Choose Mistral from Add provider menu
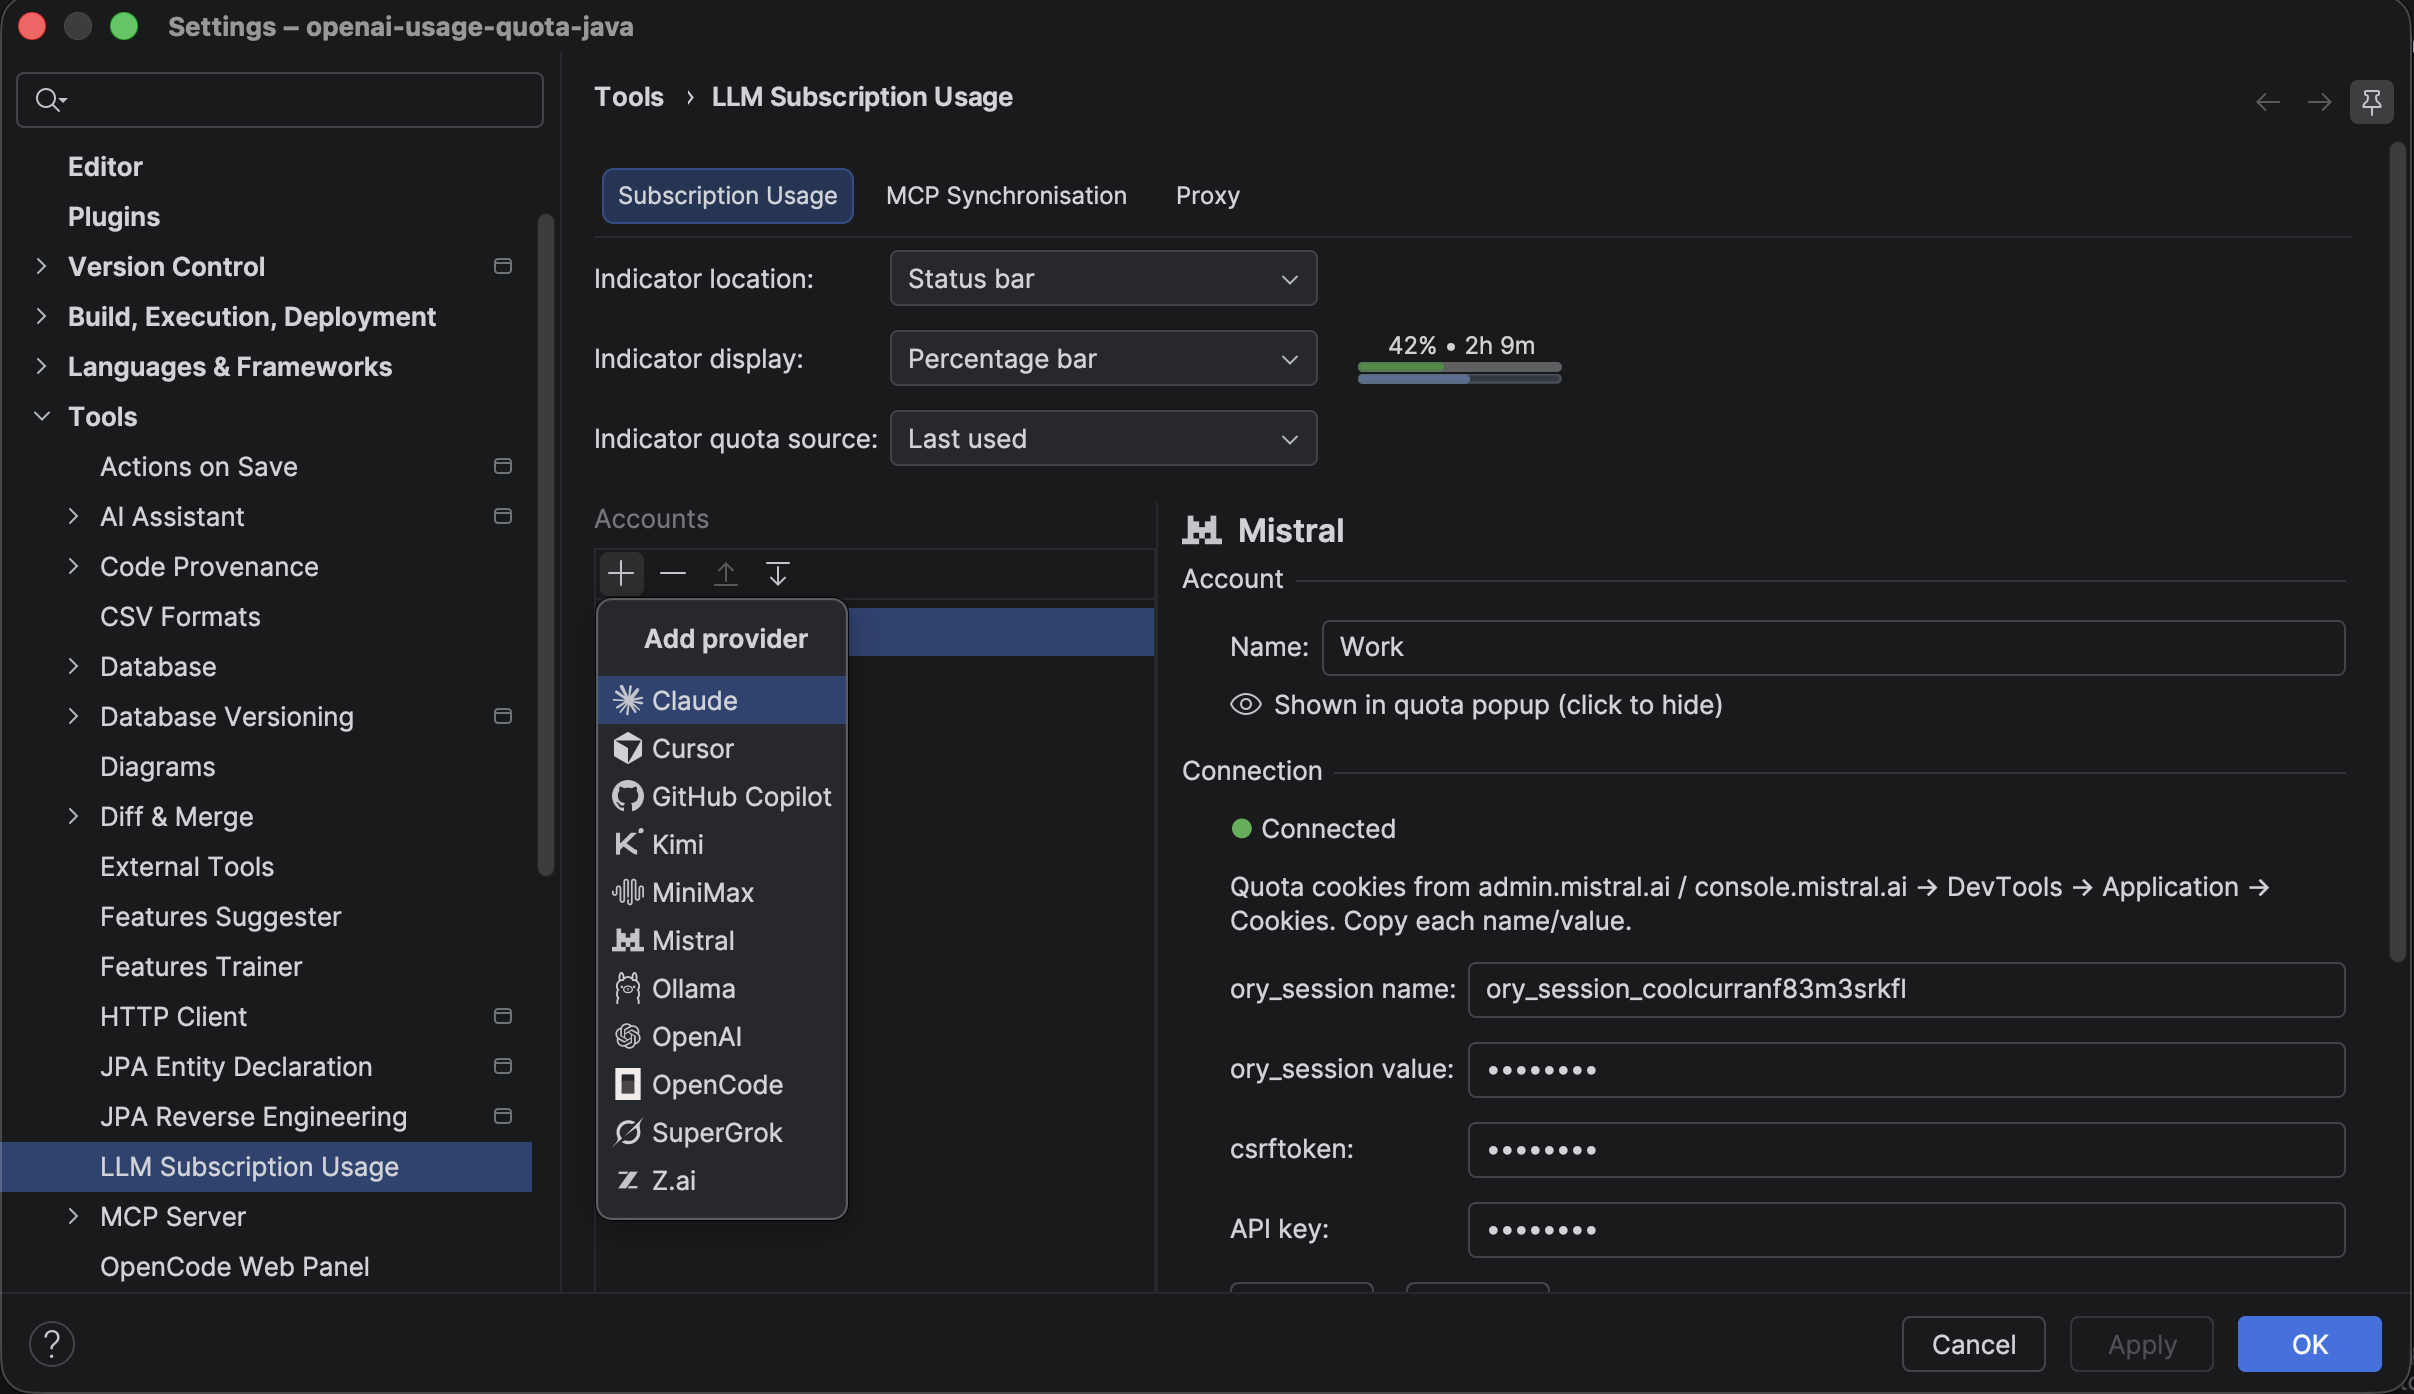Screen dimensions: 2414x1394 click(x=722, y=940)
